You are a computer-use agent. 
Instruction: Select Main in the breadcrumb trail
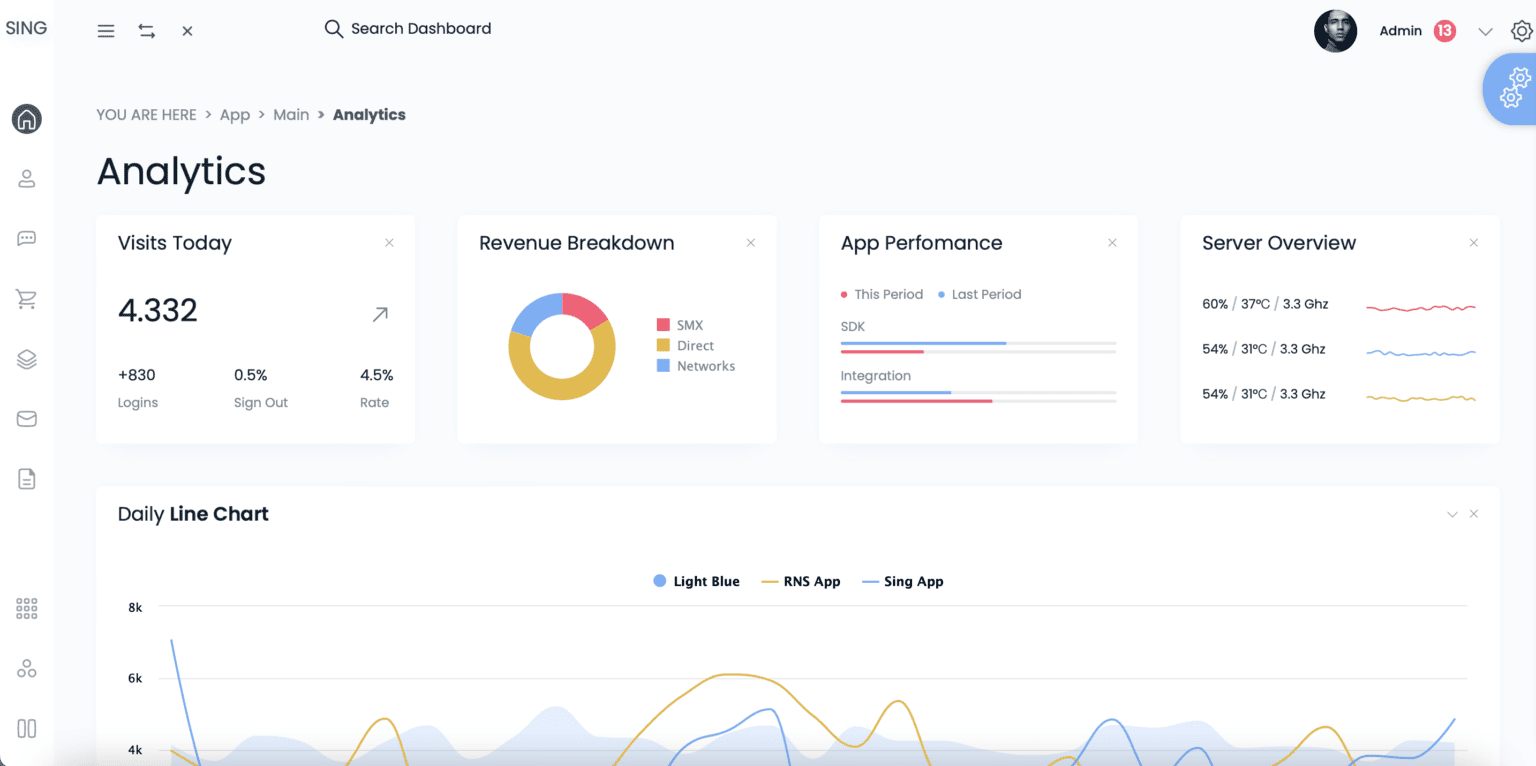(291, 114)
